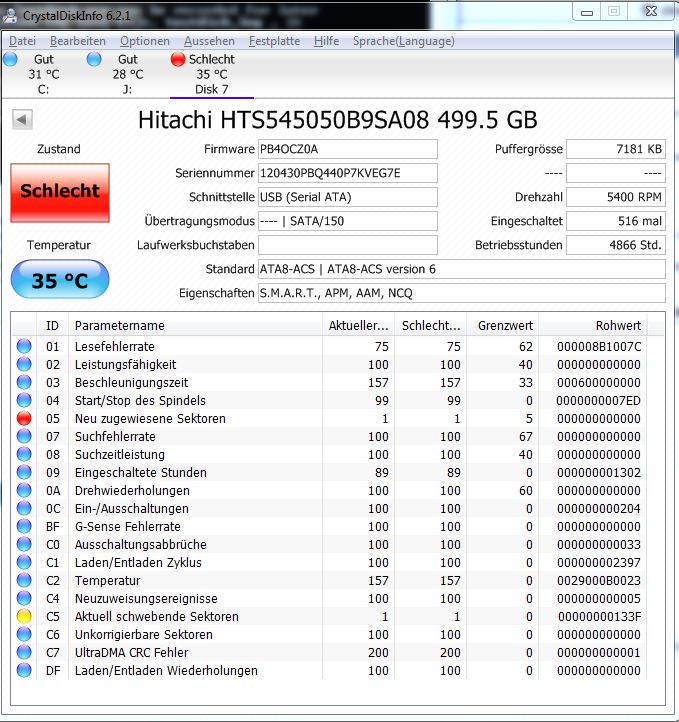Select the Disk 7 tab with Schlecht status
679x722 pixels.
point(212,74)
